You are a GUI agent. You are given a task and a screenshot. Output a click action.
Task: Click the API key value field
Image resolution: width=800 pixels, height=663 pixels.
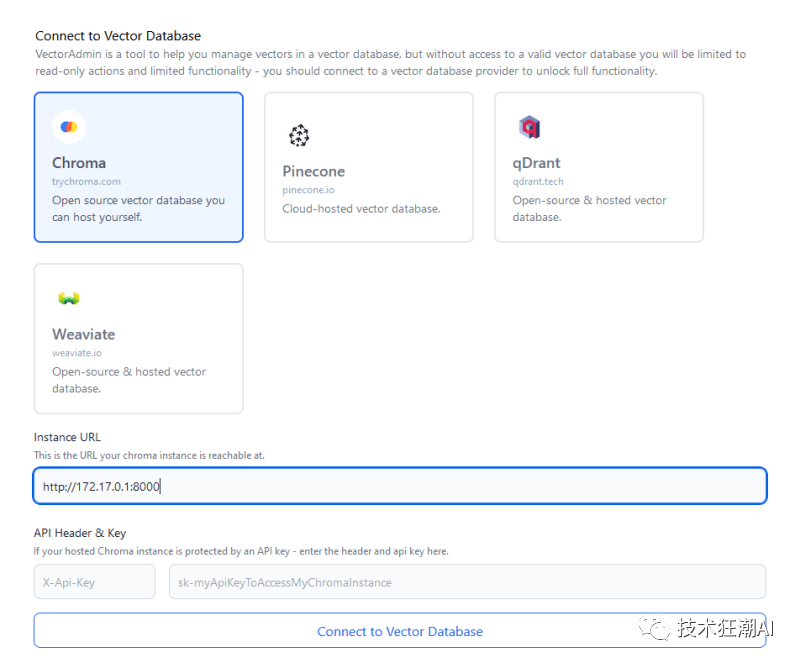click(467, 582)
